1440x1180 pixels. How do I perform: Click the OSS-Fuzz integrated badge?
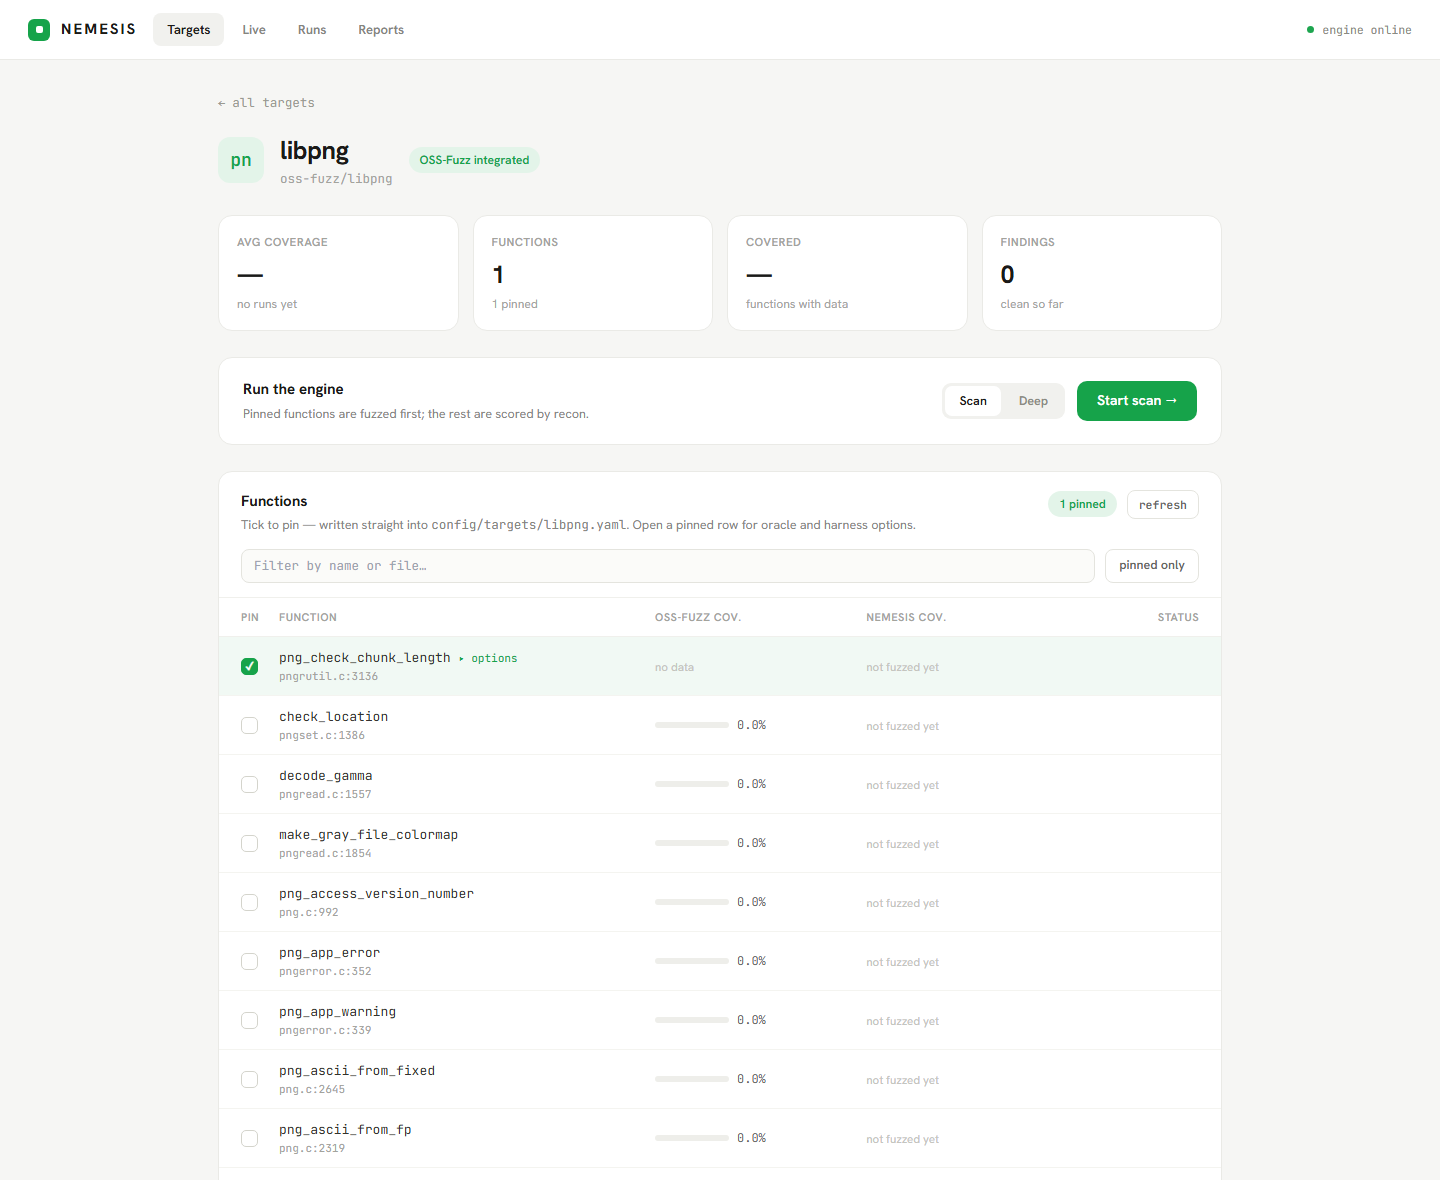[474, 160]
